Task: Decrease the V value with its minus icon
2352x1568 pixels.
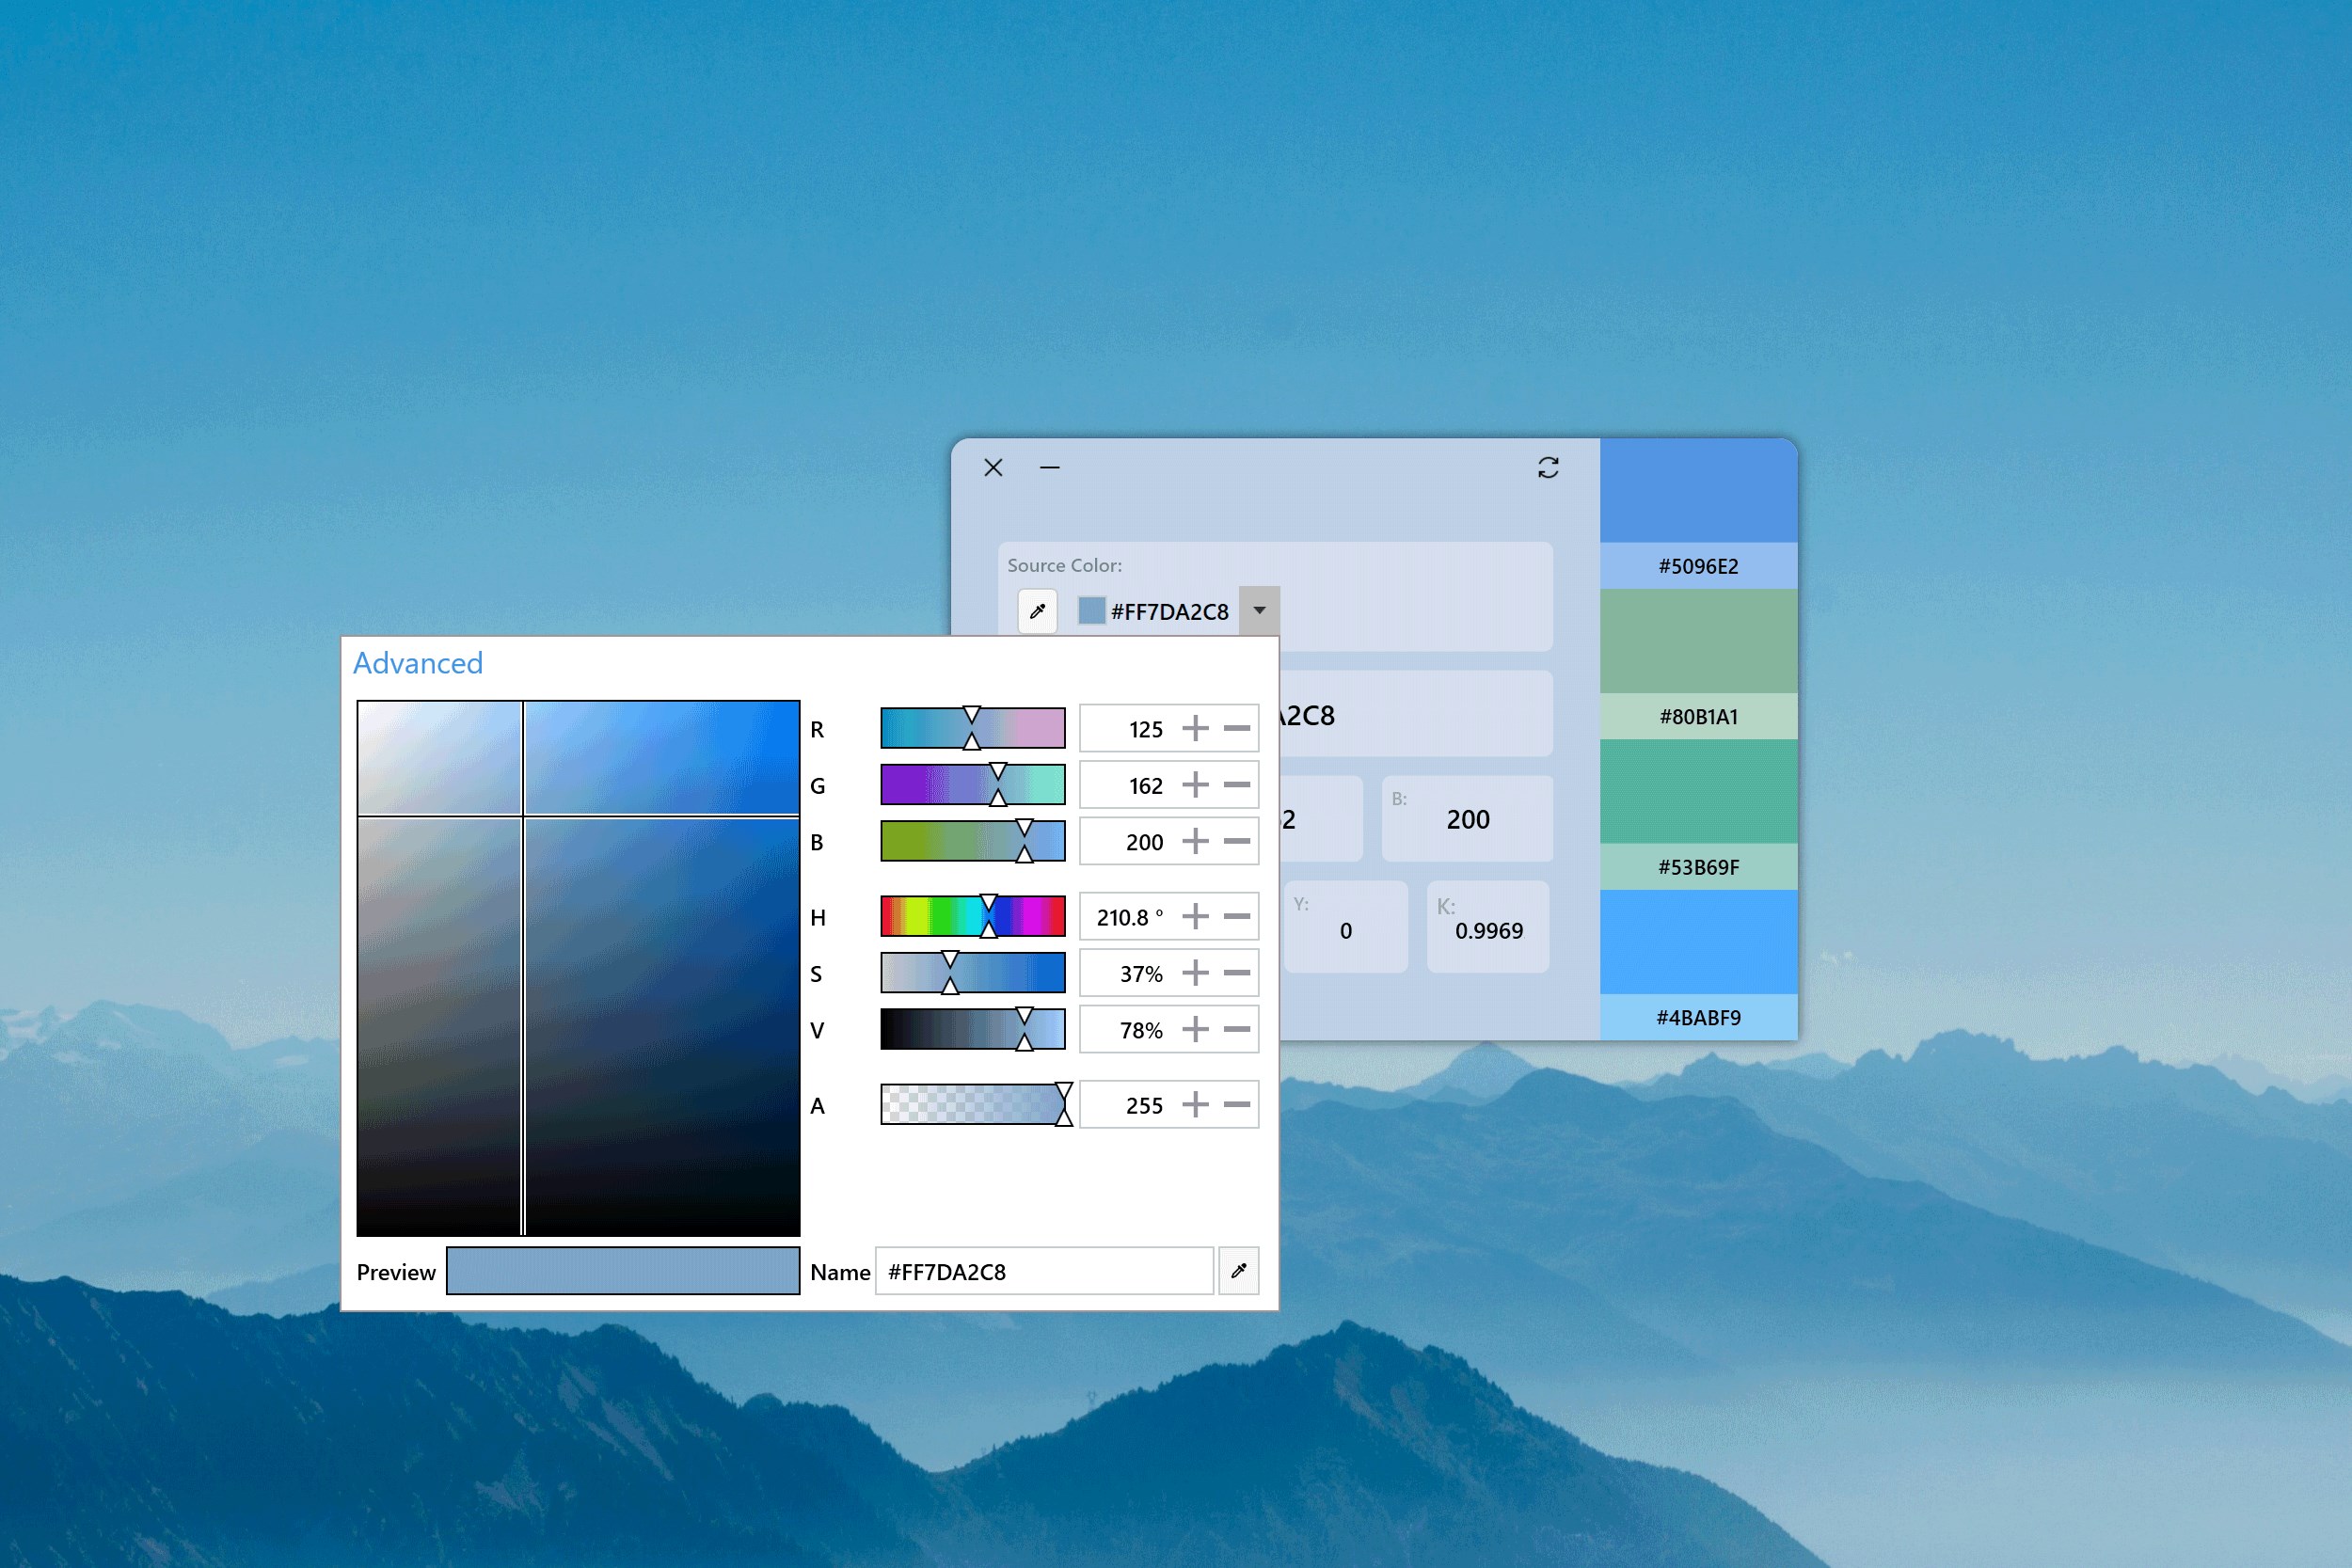Action: click(x=1237, y=1029)
